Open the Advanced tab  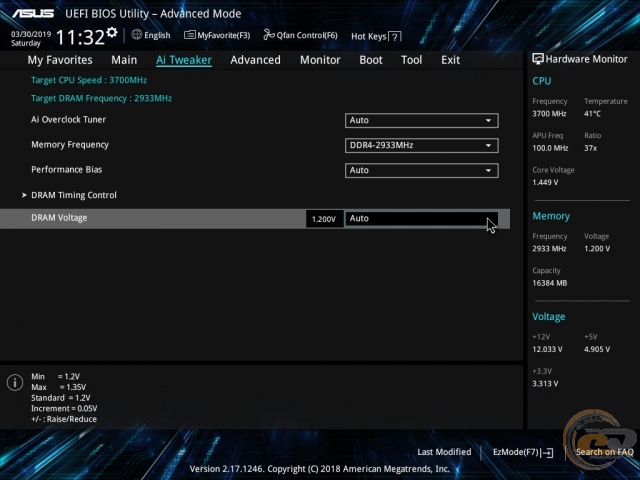pos(256,60)
